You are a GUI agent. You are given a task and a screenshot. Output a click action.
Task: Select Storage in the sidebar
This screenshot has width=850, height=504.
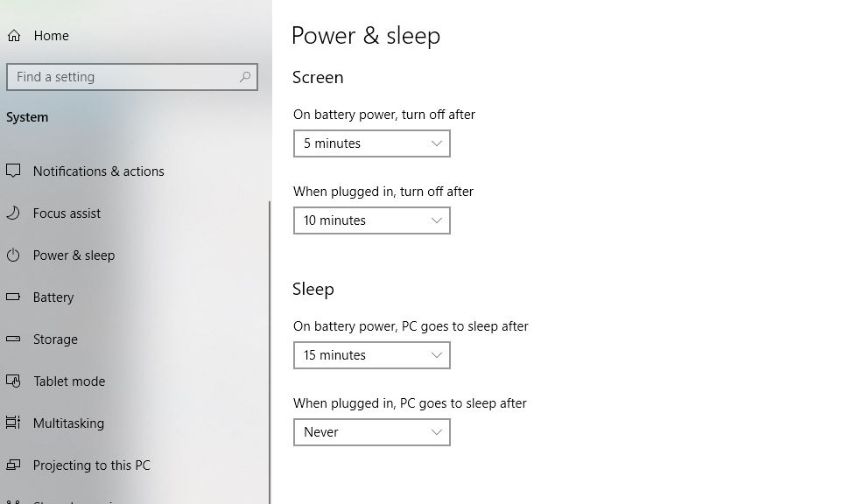pyautogui.click(x=55, y=339)
